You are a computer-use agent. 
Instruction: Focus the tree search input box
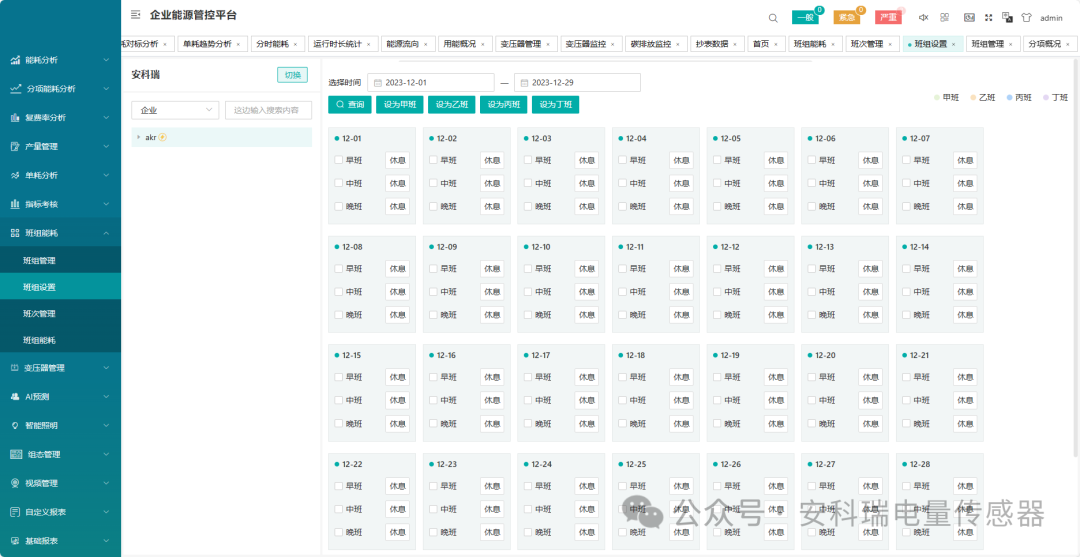click(x=269, y=110)
